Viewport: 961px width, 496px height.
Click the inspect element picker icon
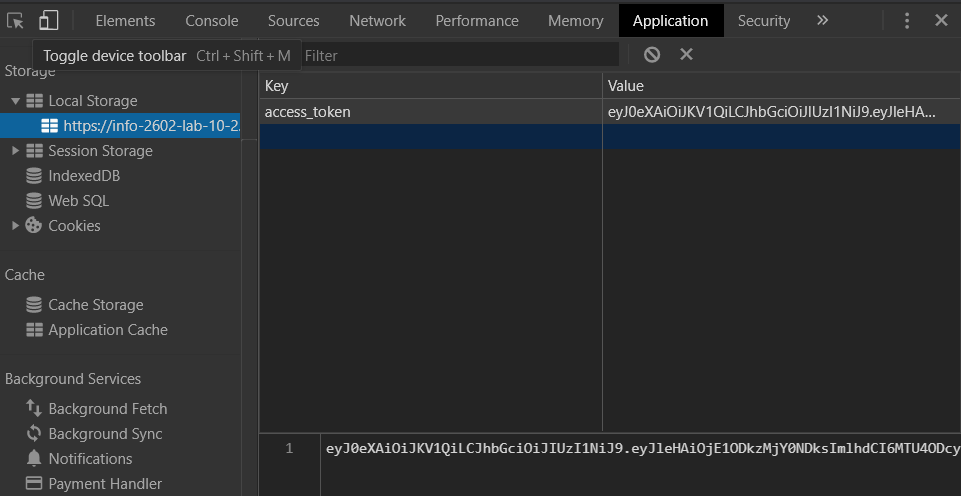tap(16, 20)
